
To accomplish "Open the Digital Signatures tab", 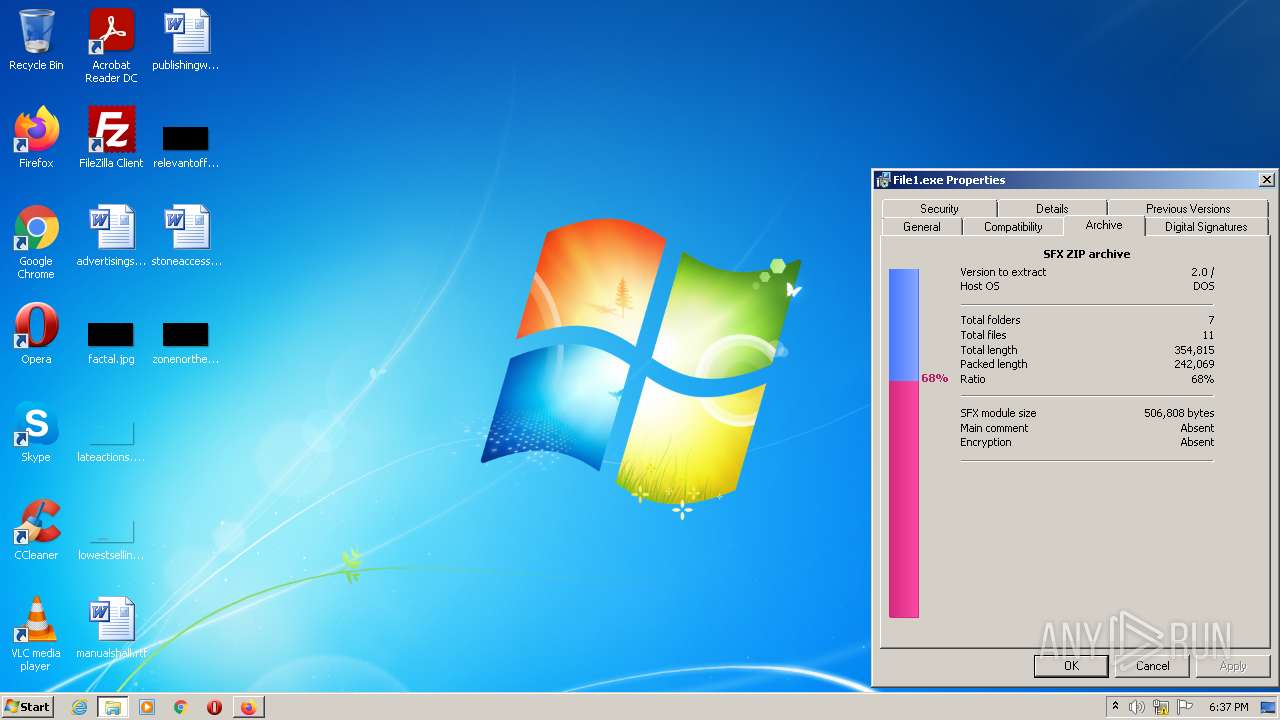I will click(x=1206, y=227).
